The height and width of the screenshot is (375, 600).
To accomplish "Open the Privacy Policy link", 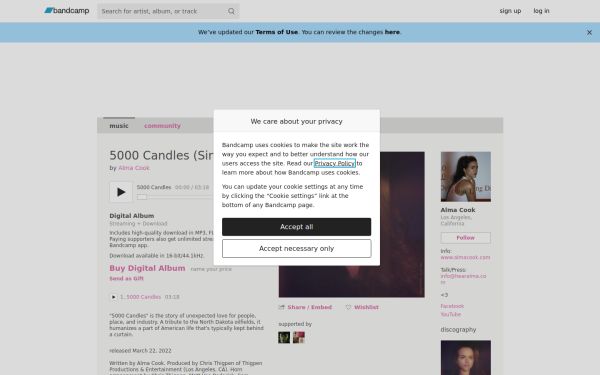I will (x=334, y=163).
